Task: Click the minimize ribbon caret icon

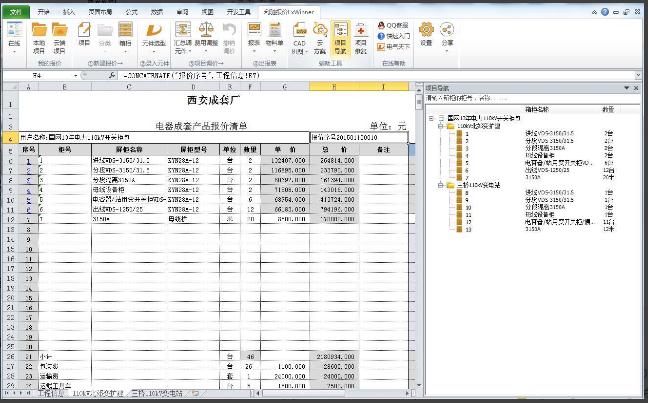Action: click(594, 12)
